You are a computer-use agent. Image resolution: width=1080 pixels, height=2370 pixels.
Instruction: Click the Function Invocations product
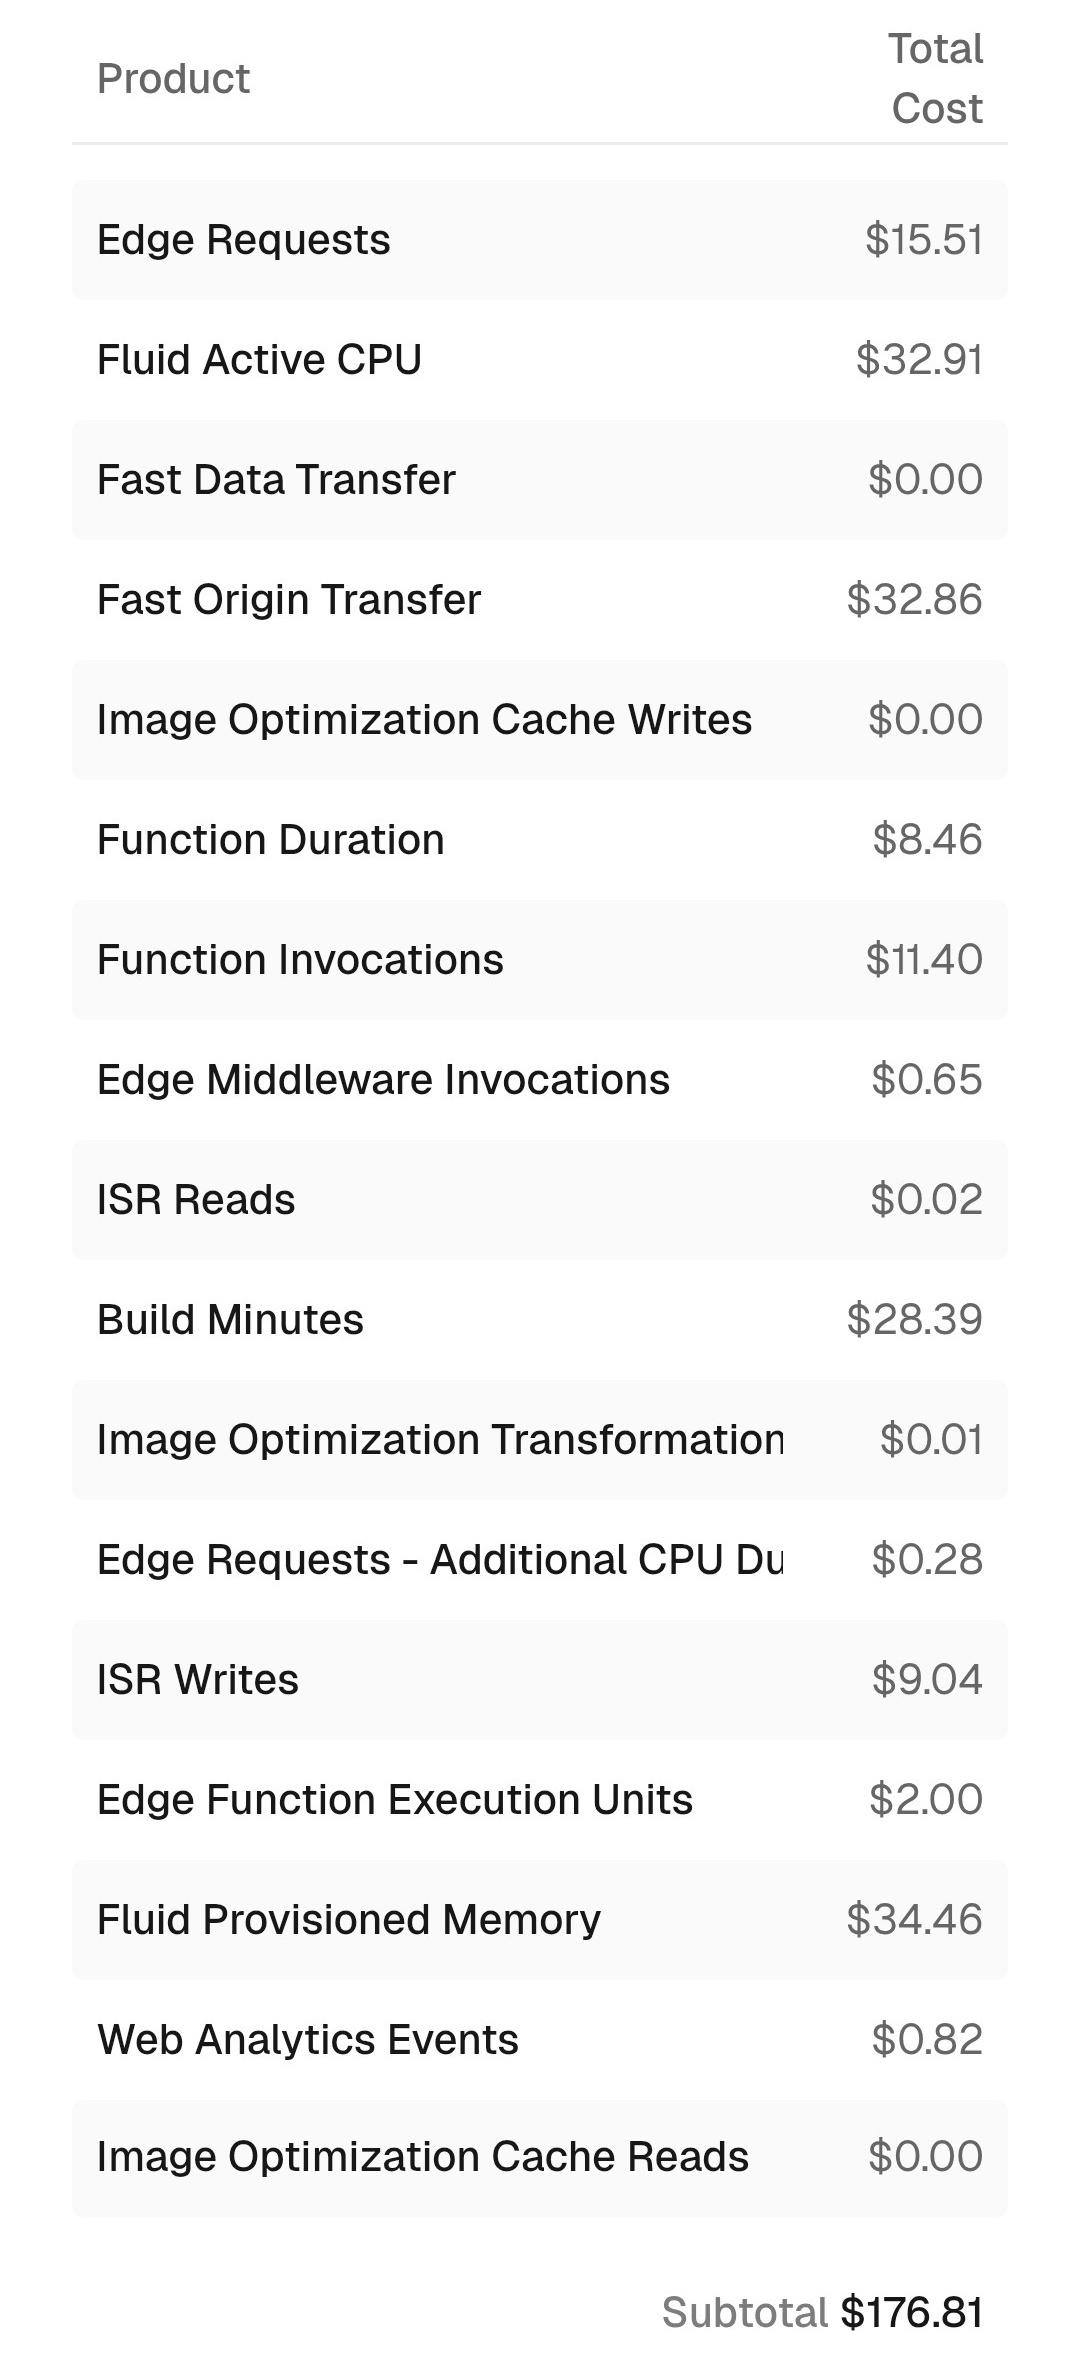[x=300, y=960]
